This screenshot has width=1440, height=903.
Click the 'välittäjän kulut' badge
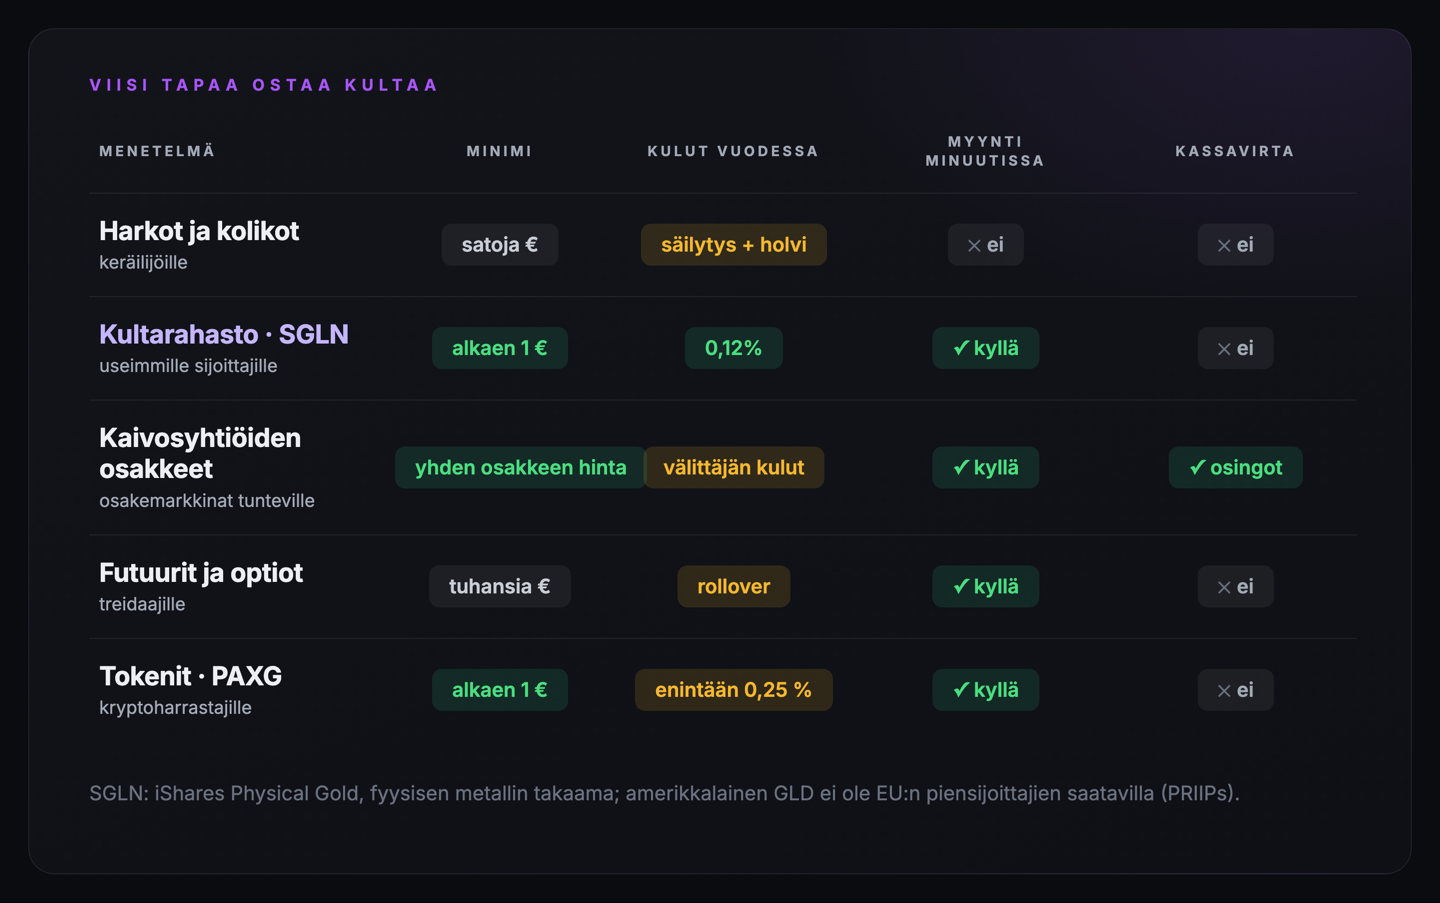[x=733, y=467]
